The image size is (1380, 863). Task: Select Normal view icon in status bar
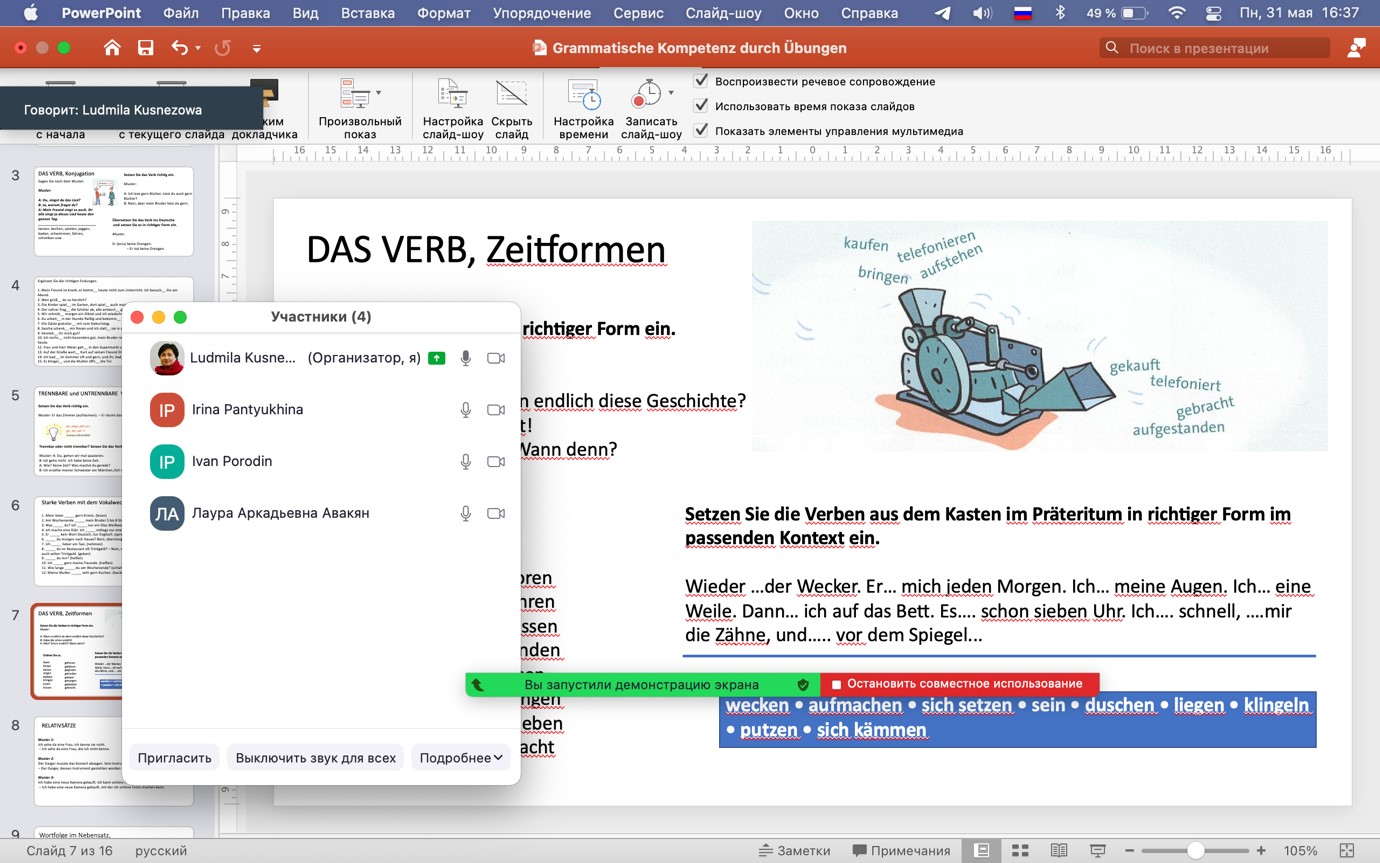[982, 850]
